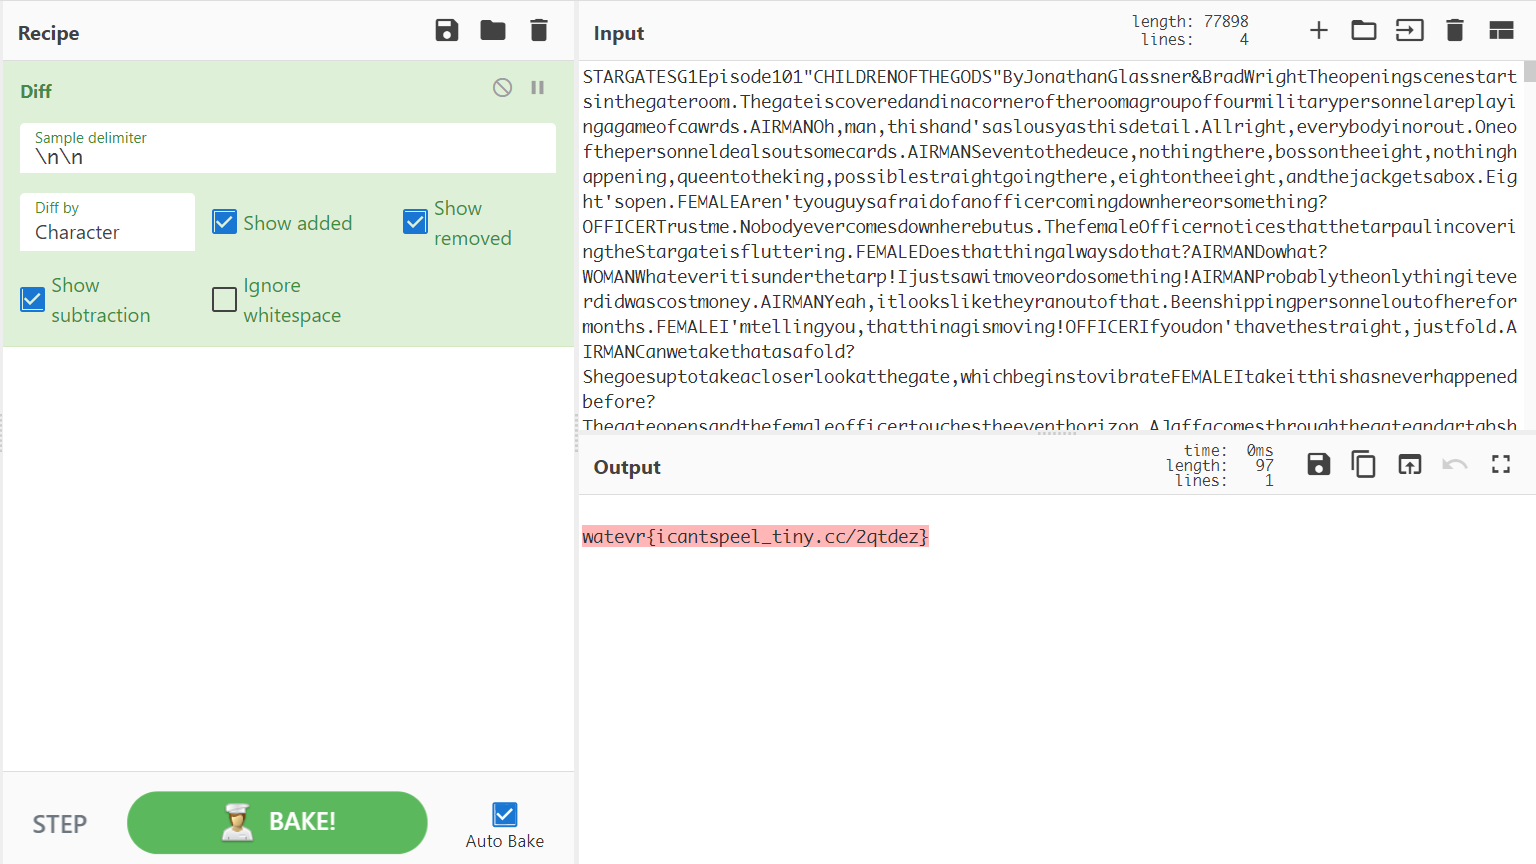Add a new input tab
This screenshot has height=864, width=1536.
[1319, 31]
